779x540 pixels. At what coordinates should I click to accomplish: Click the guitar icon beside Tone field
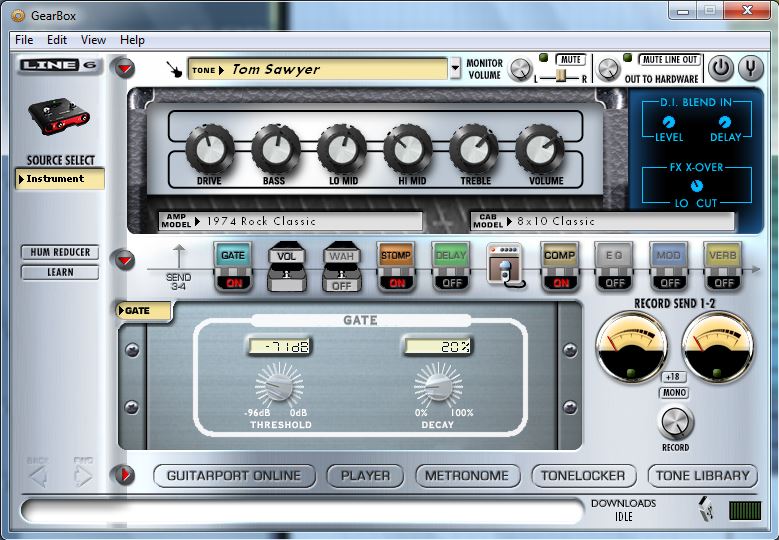174,69
